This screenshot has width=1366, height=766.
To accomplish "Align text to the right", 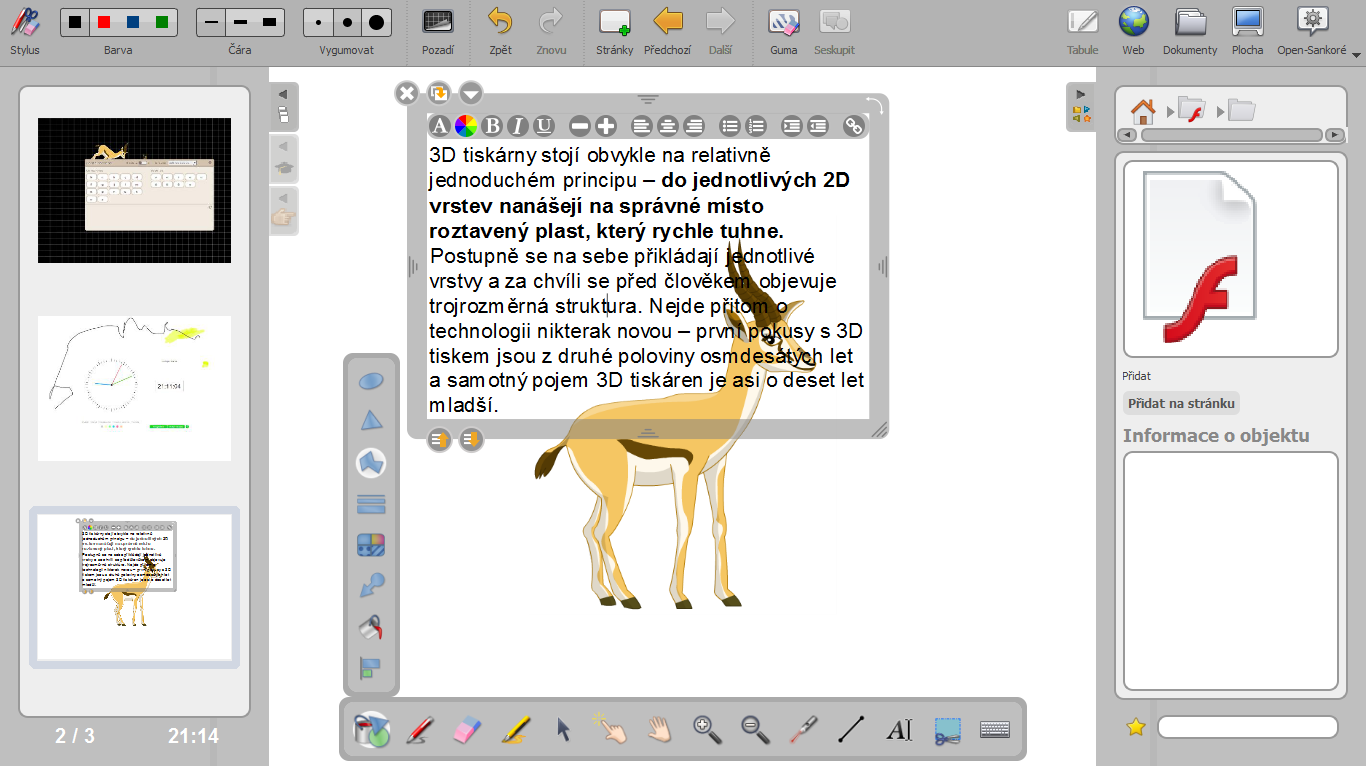I will tap(694, 126).
